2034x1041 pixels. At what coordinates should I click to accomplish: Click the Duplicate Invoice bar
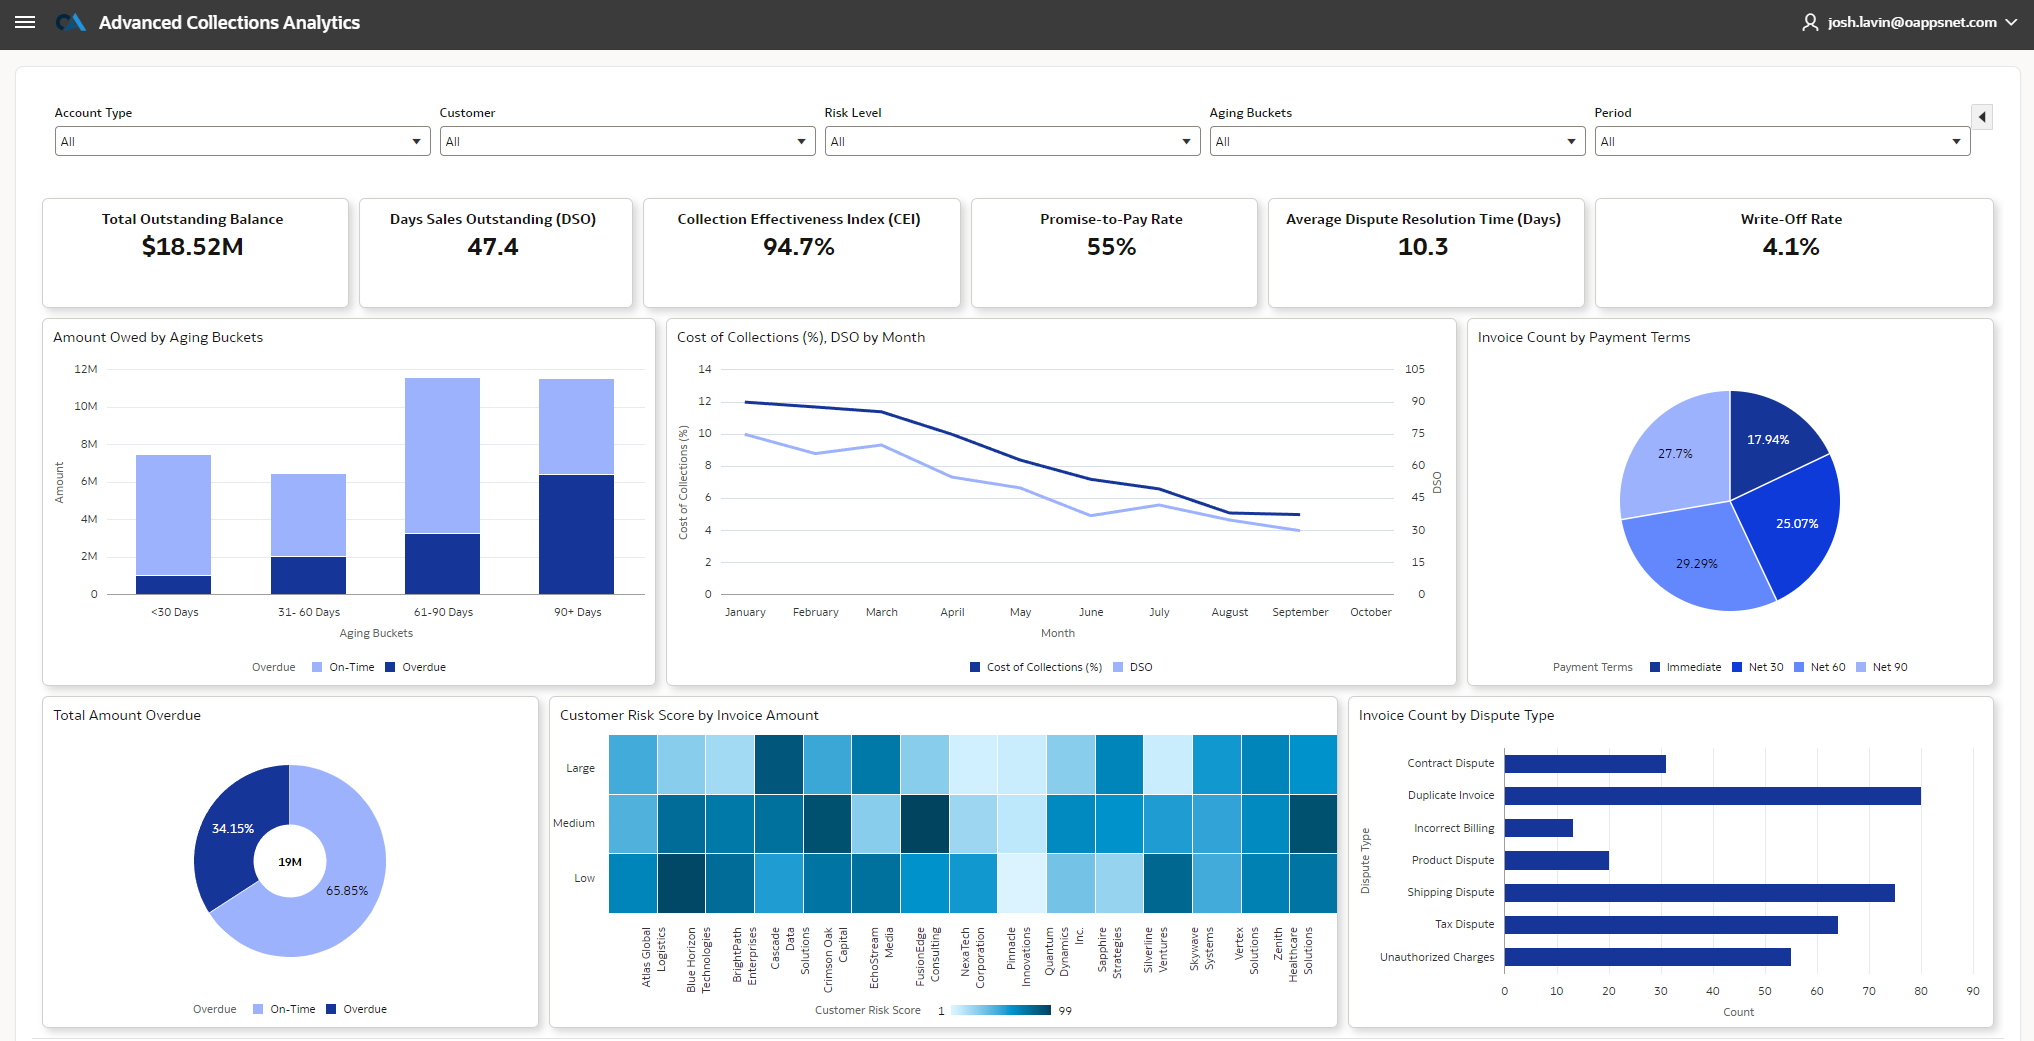pyautogui.click(x=1712, y=796)
